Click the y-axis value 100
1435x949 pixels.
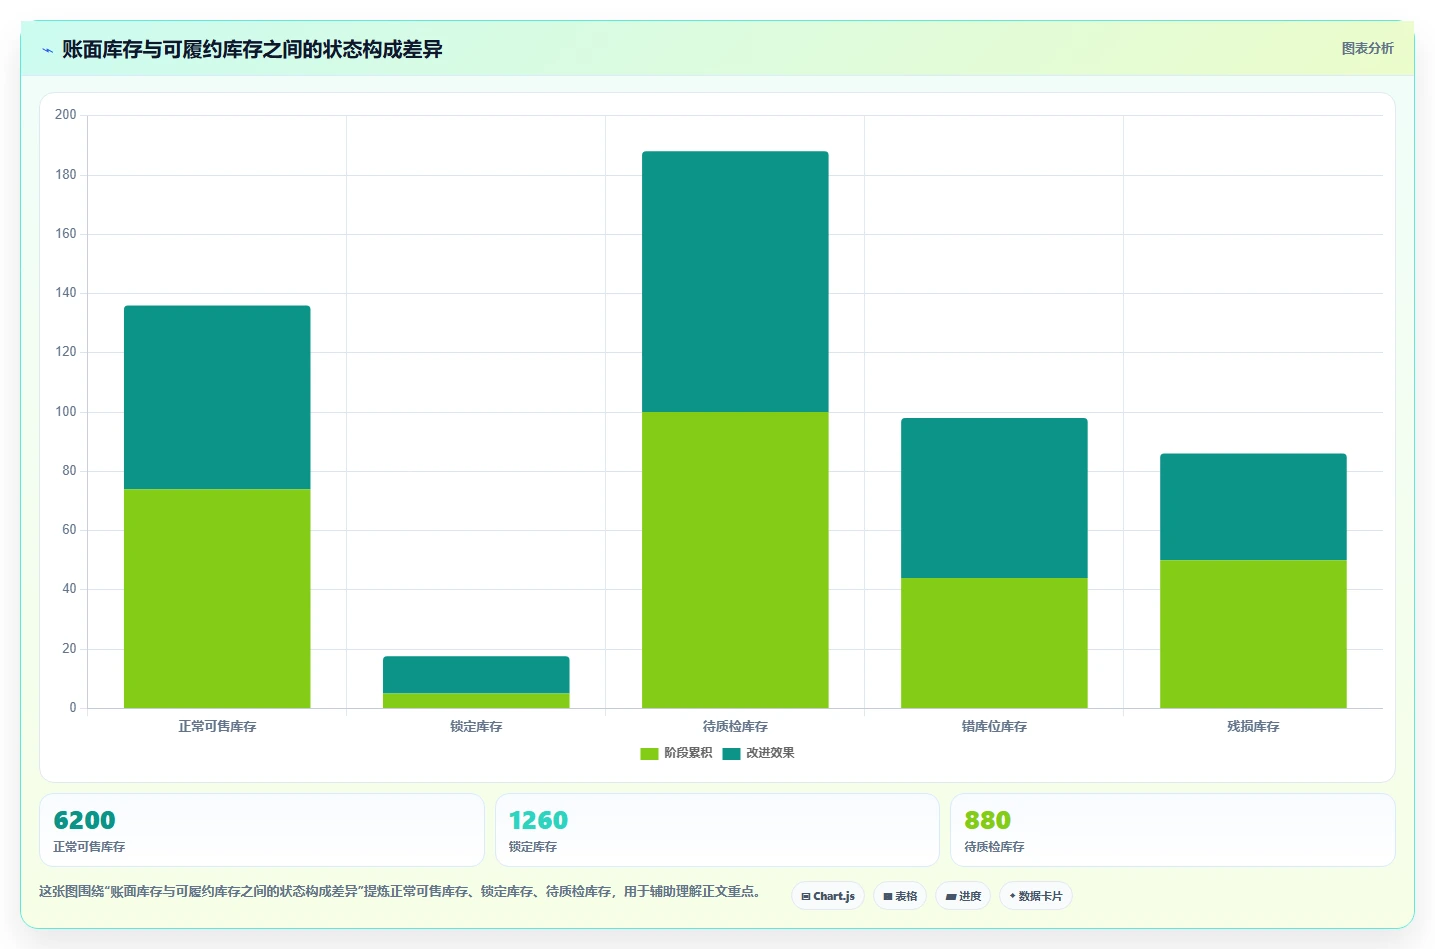pyautogui.click(x=66, y=412)
